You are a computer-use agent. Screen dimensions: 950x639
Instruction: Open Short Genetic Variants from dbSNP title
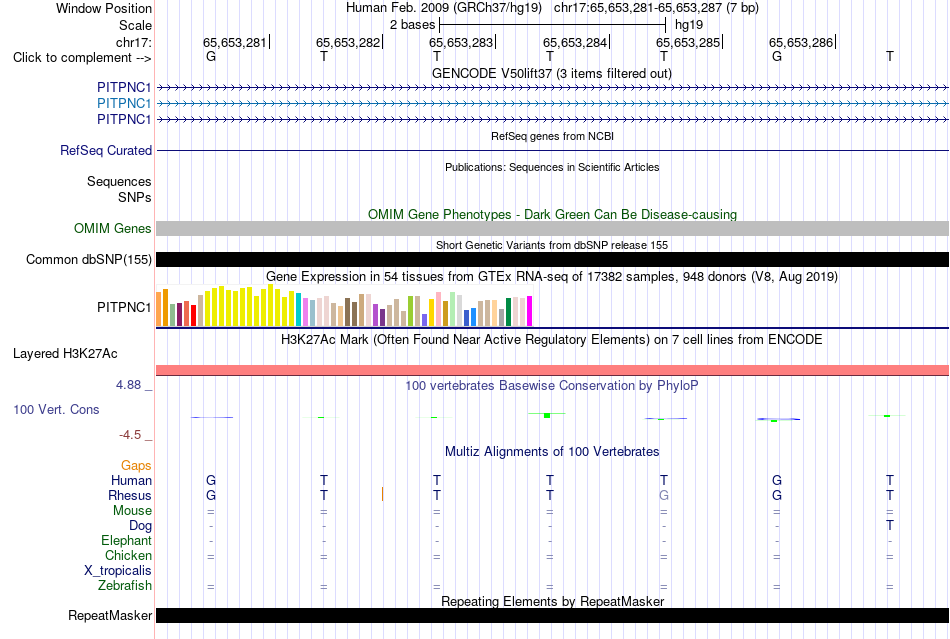[x=552, y=245]
